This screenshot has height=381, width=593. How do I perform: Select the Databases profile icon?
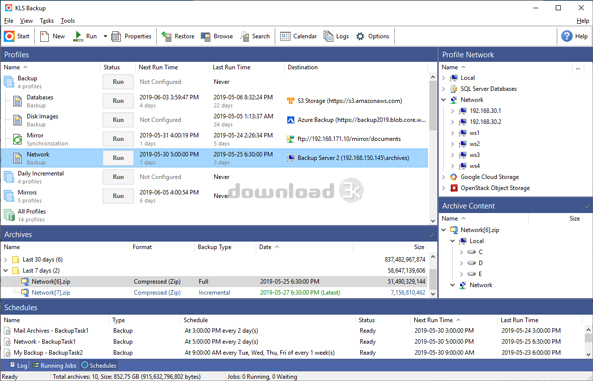pos(17,101)
